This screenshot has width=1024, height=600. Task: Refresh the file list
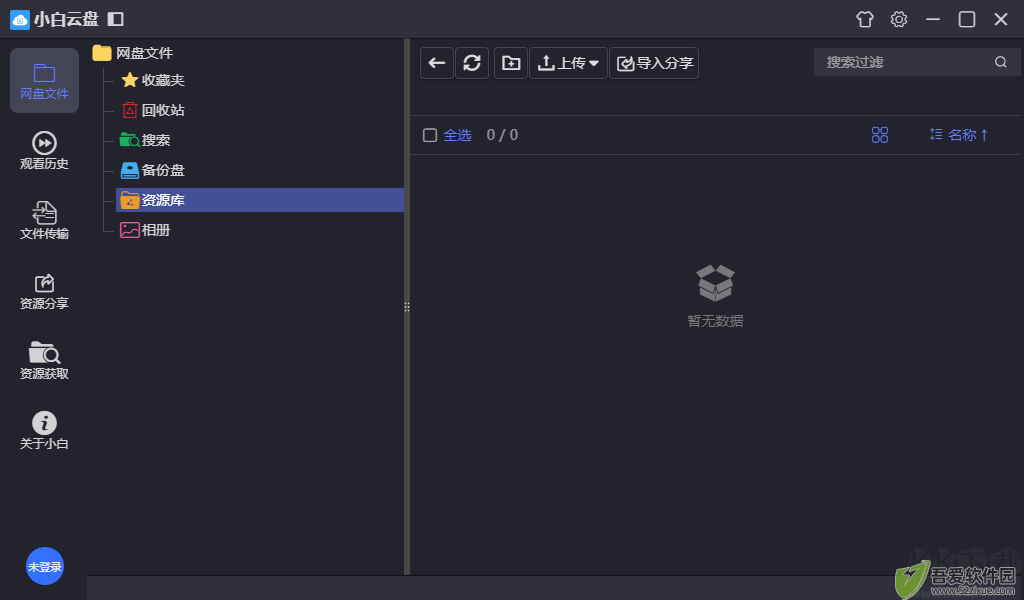pyautogui.click(x=472, y=63)
